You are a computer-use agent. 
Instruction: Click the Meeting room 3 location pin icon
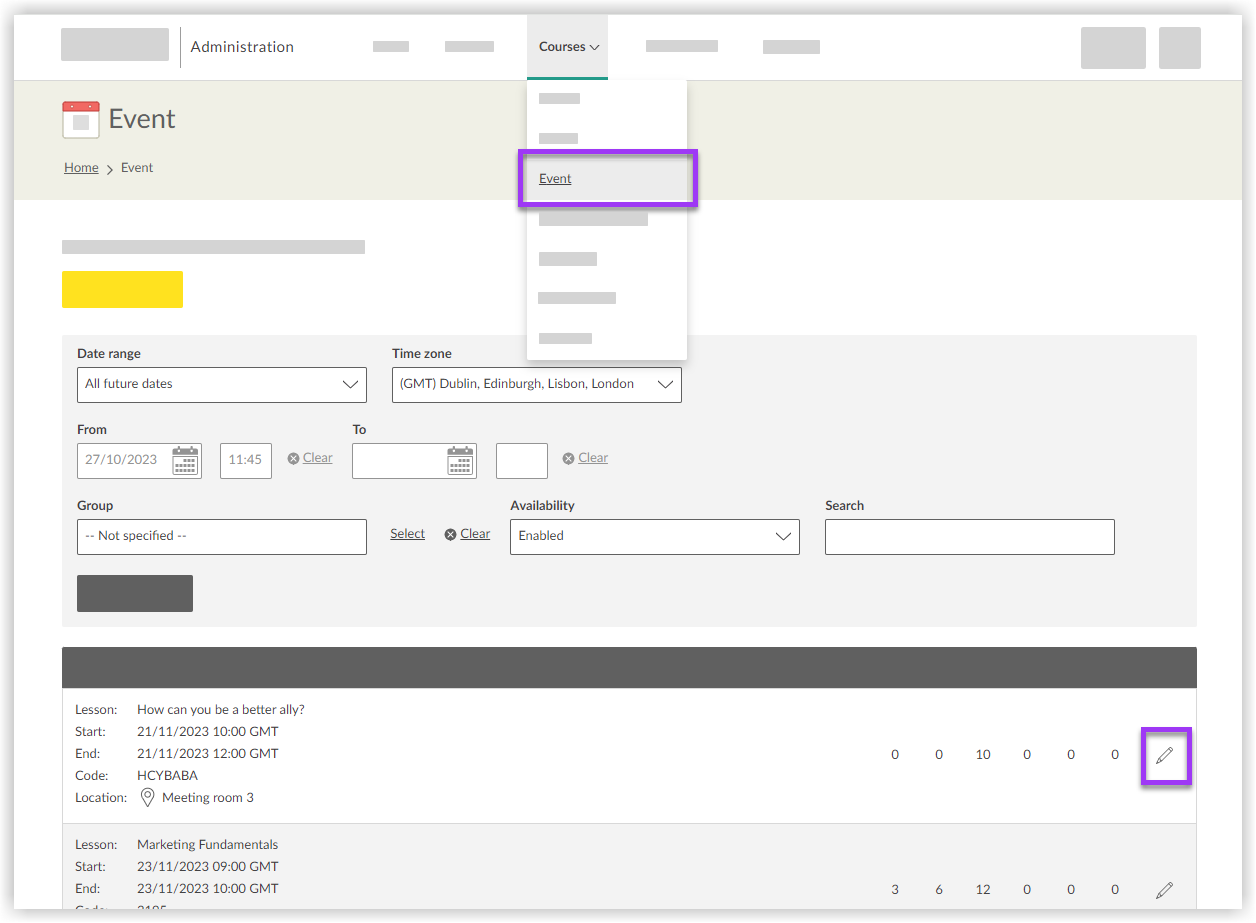pyautogui.click(x=148, y=798)
